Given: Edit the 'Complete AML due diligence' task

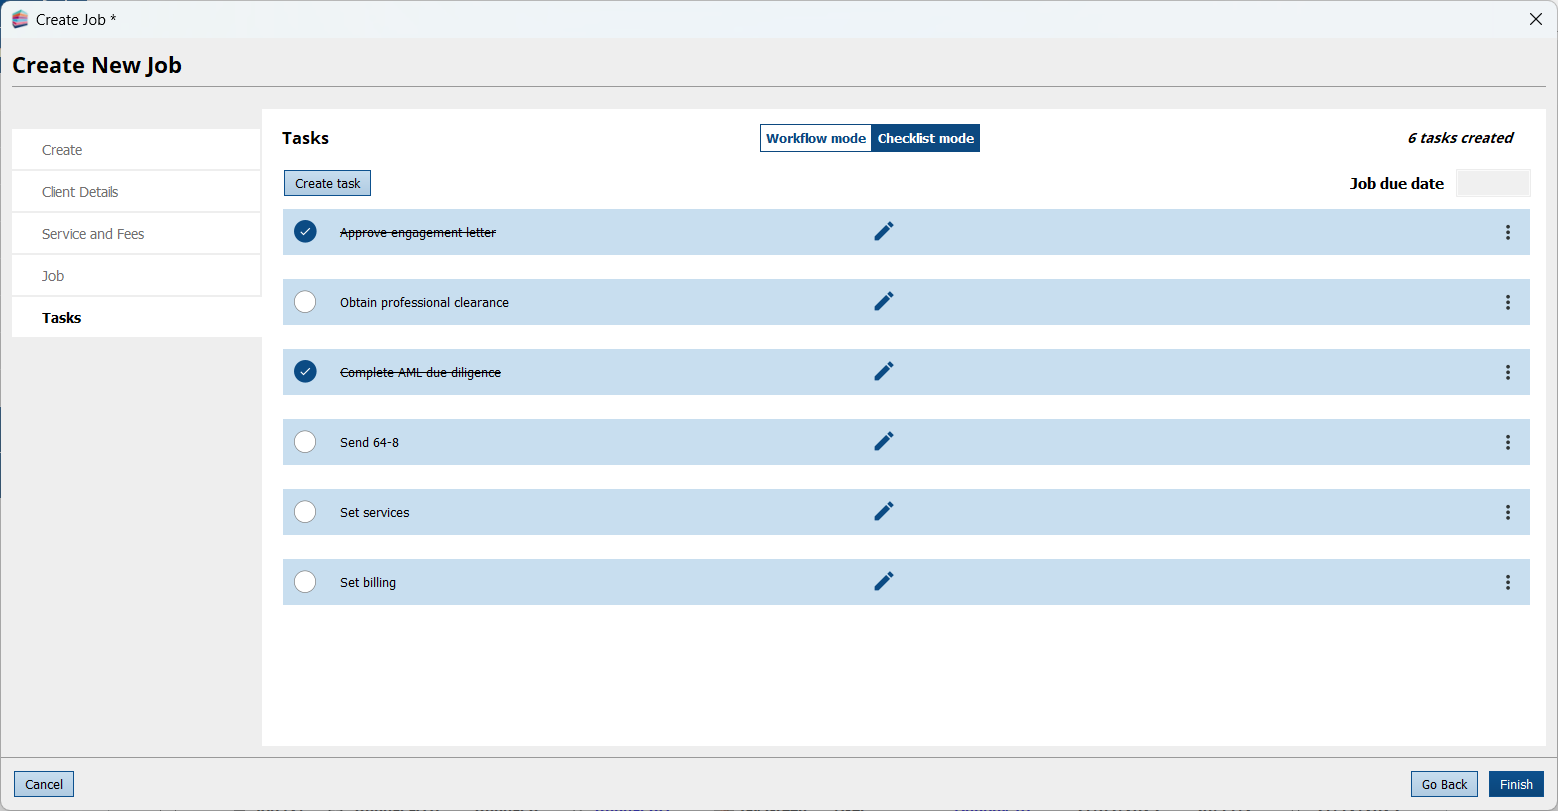Looking at the screenshot, I should [x=883, y=371].
